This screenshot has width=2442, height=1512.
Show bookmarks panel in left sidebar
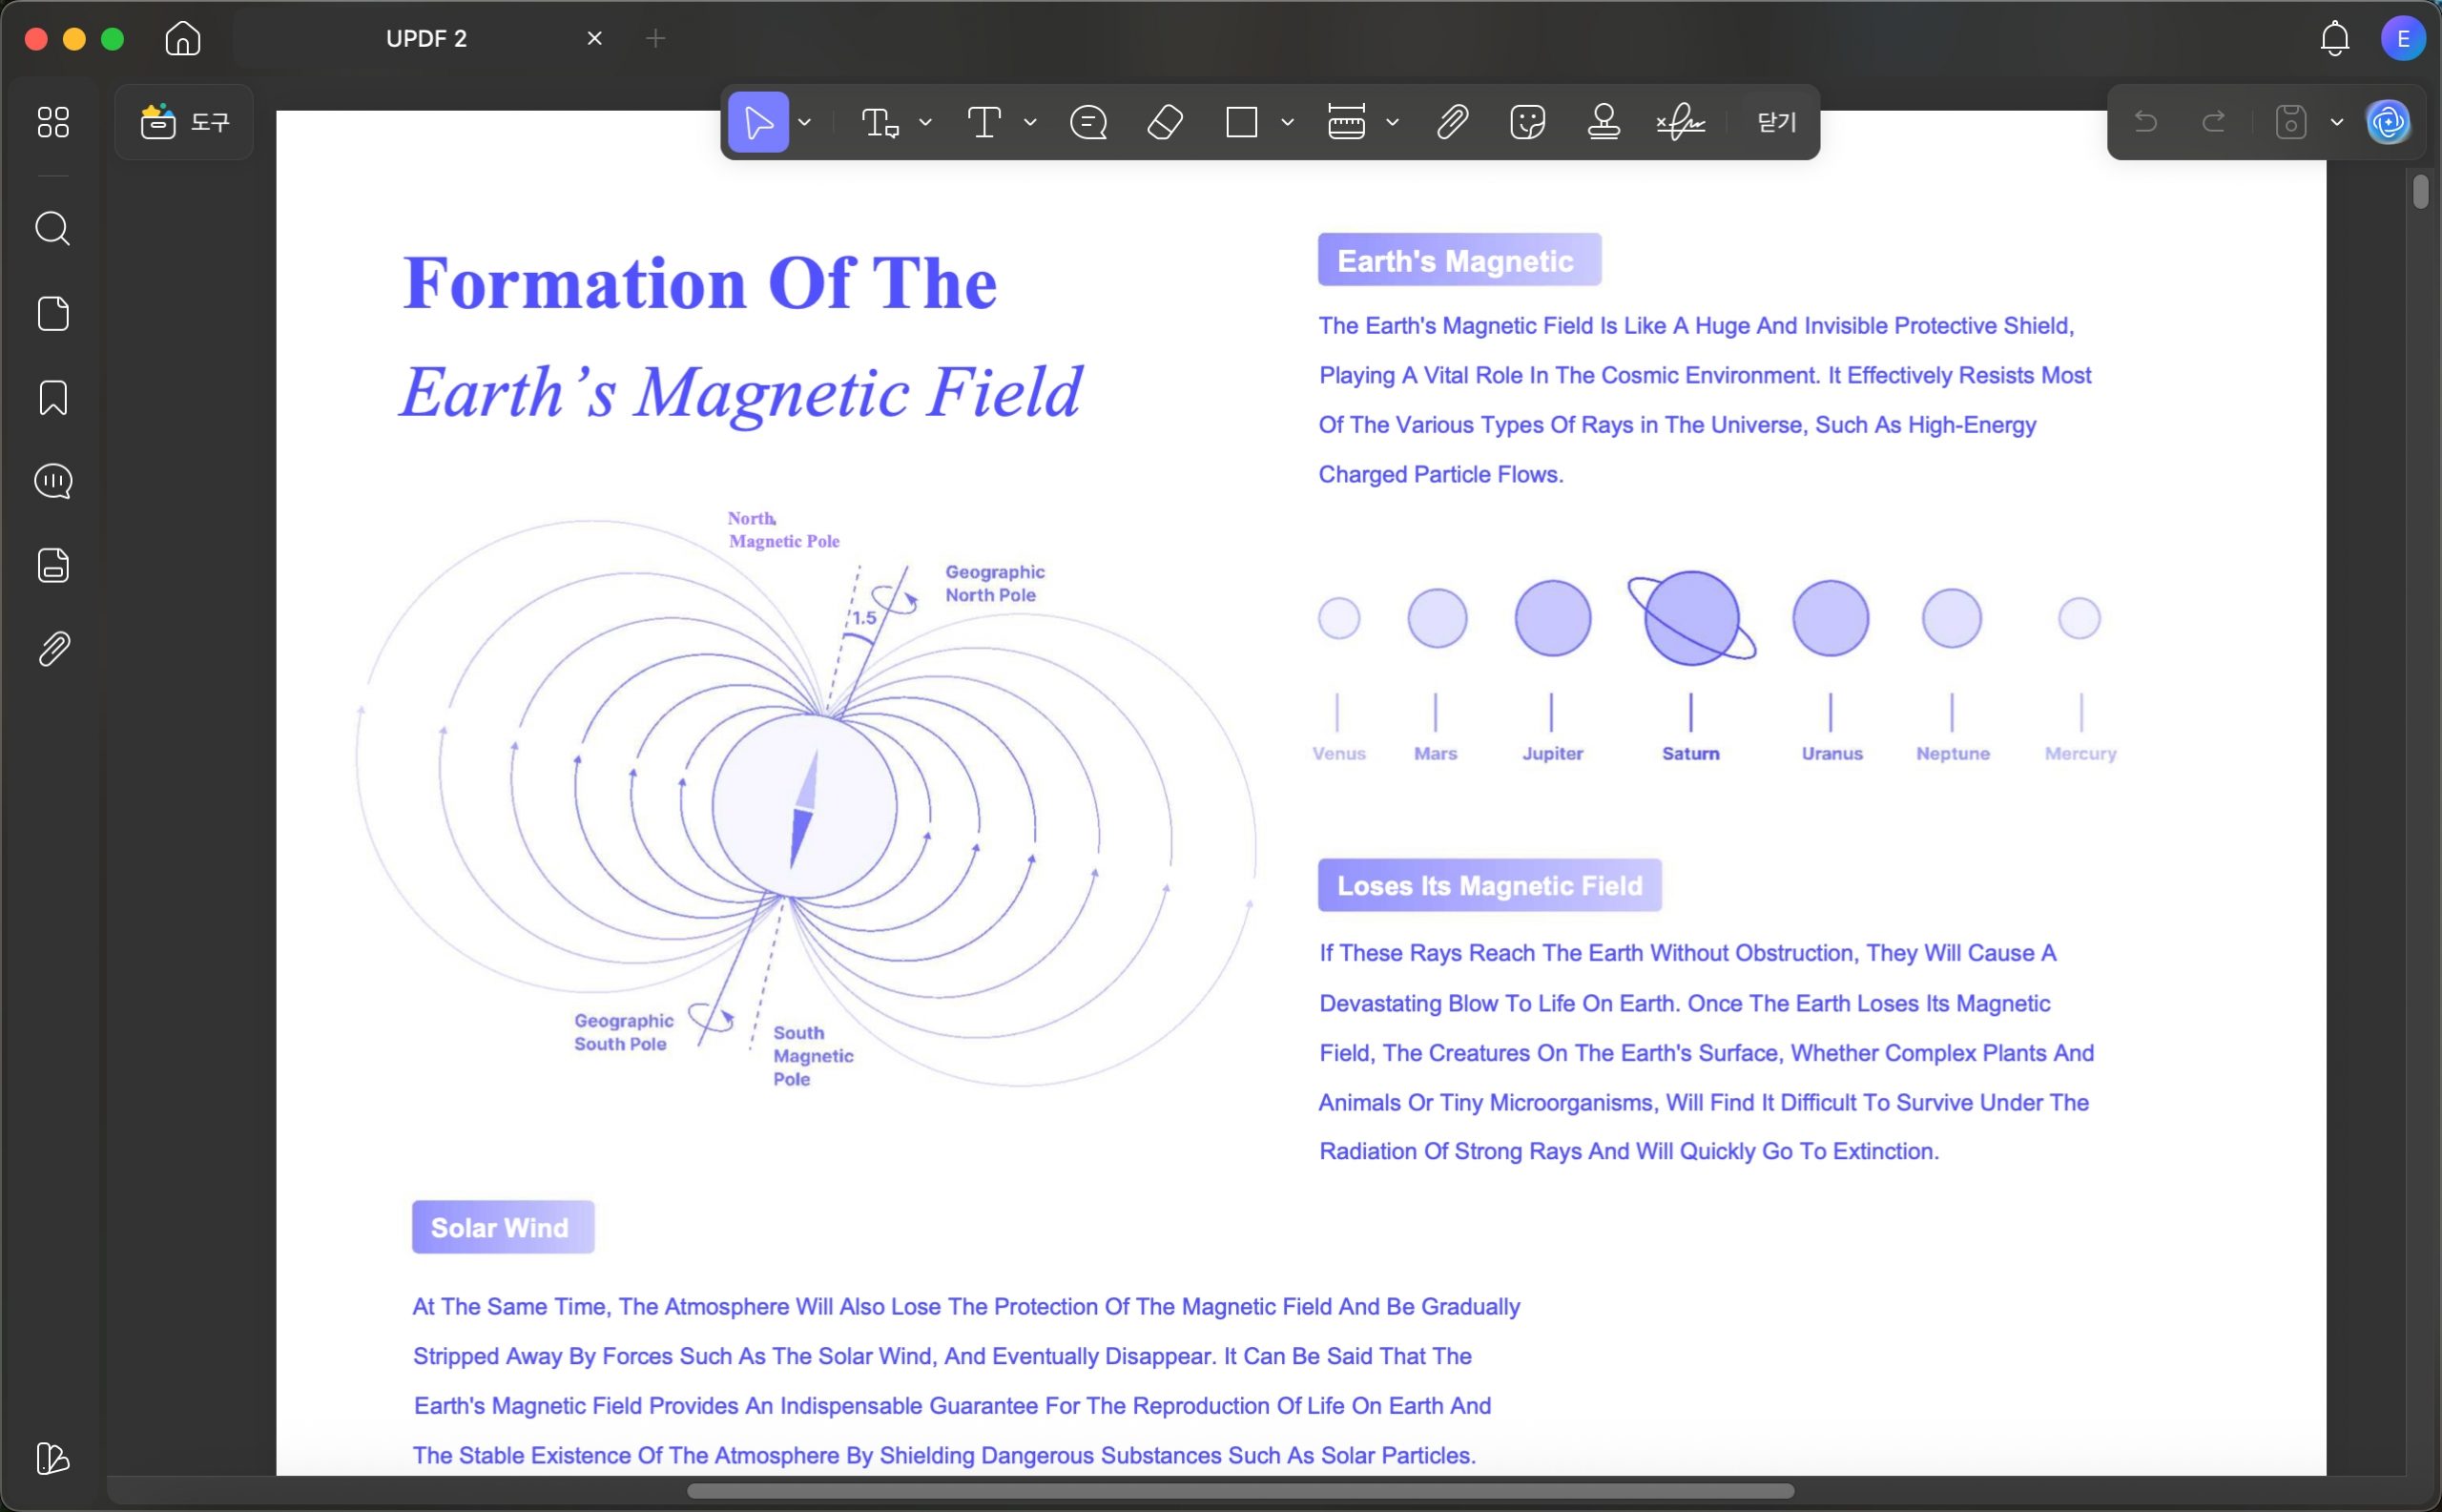[x=53, y=397]
